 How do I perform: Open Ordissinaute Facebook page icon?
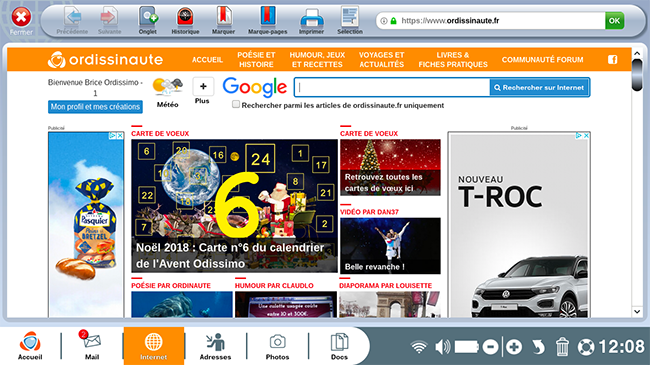pyautogui.click(x=612, y=60)
